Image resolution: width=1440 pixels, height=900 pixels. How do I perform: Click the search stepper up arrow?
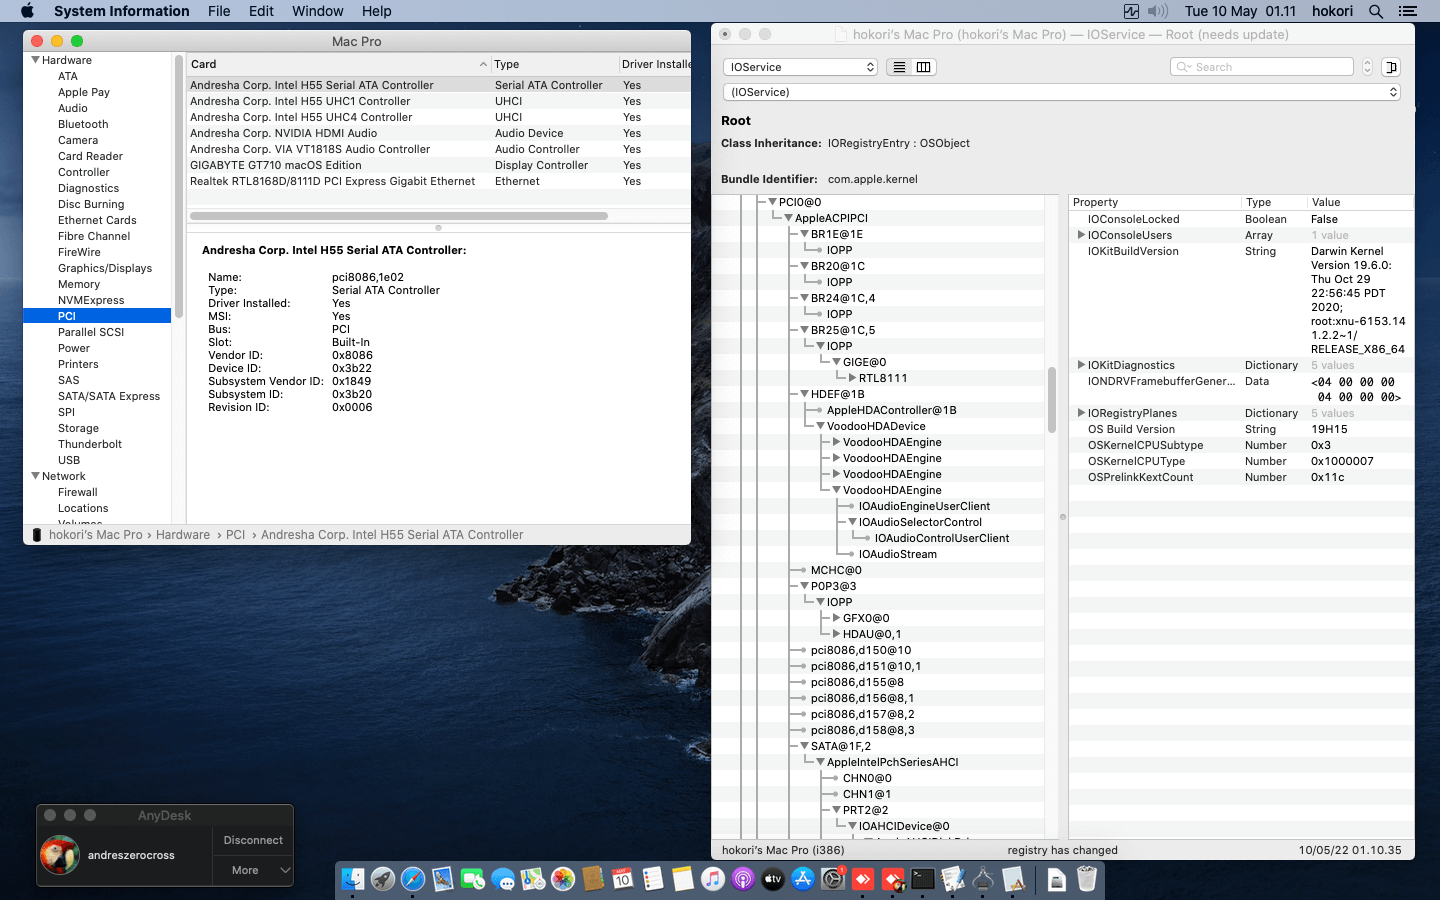1367,63
